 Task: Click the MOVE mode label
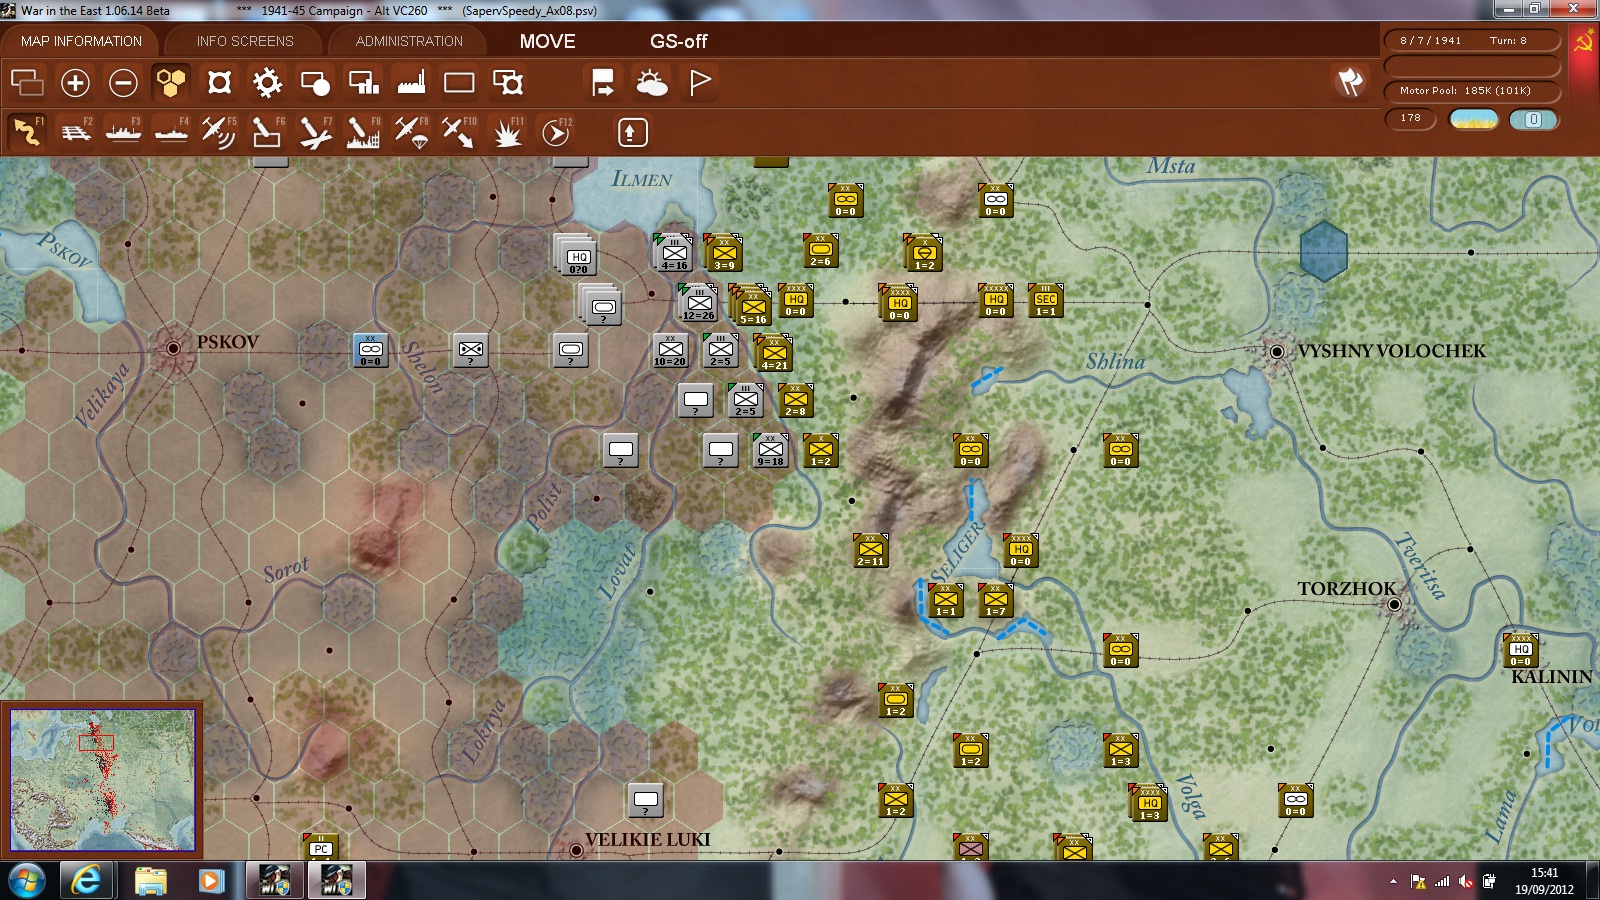pos(547,41)
